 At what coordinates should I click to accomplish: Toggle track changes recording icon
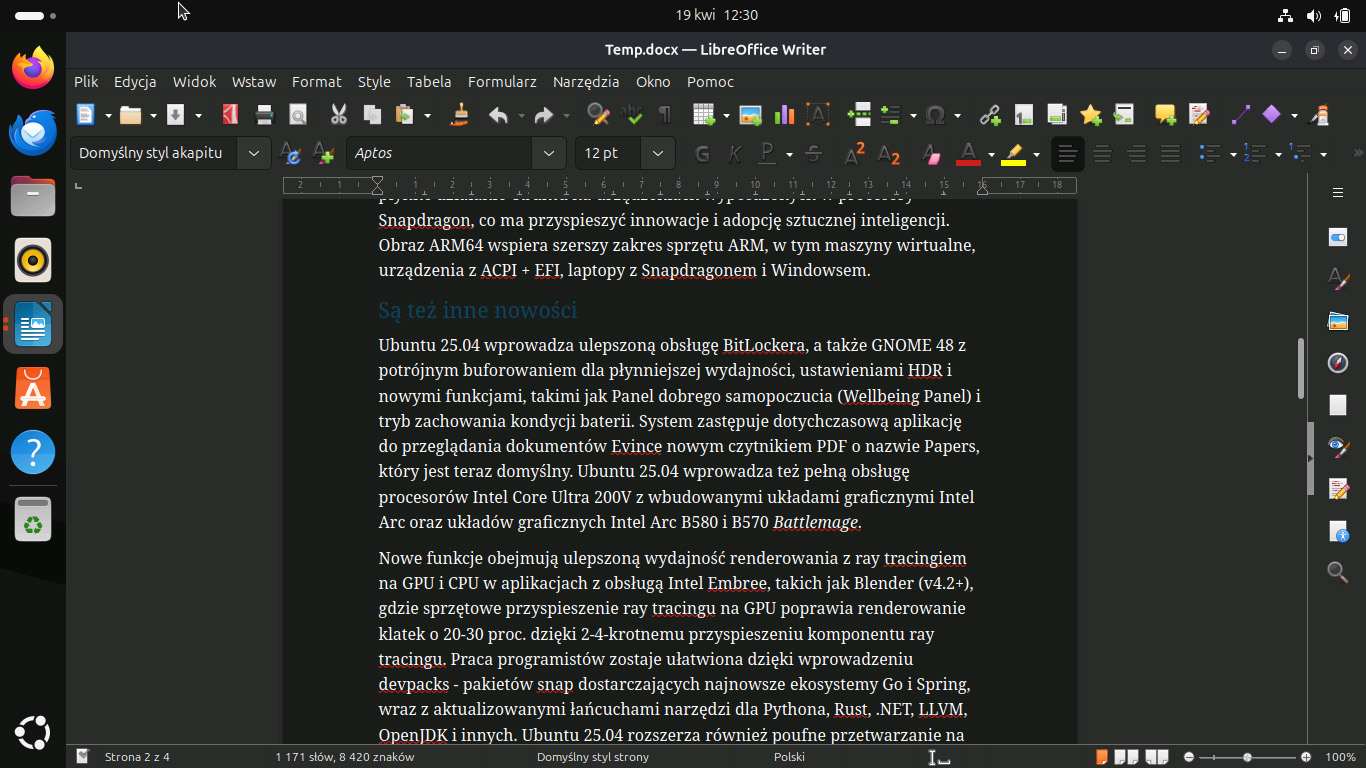click(x=1198, y=115)
